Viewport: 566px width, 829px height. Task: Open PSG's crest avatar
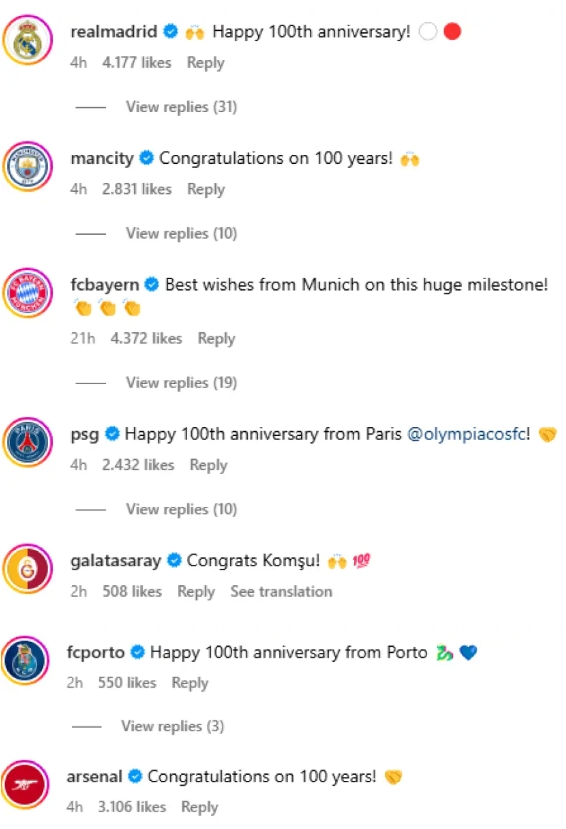pyautogui.click(x=27, y=442)
